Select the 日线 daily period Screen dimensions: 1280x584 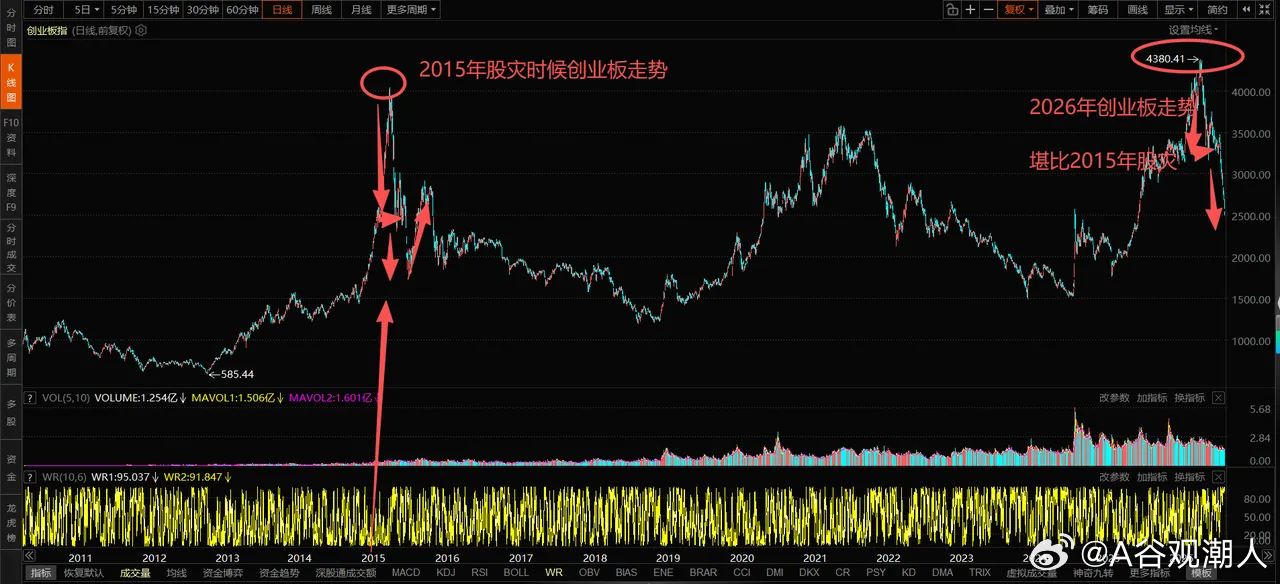click(282, 9)
